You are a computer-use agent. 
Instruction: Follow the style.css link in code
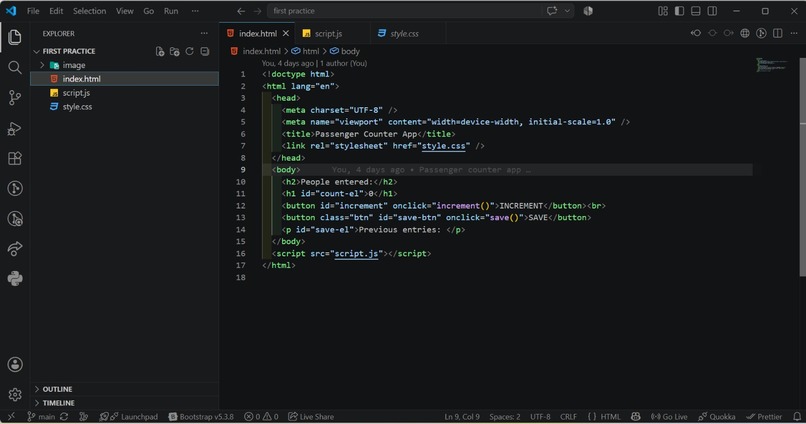click(x=443, y=146)
